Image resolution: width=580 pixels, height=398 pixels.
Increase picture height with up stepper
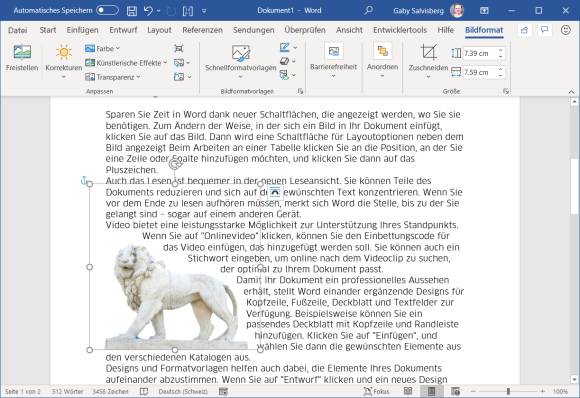[500, 50]
